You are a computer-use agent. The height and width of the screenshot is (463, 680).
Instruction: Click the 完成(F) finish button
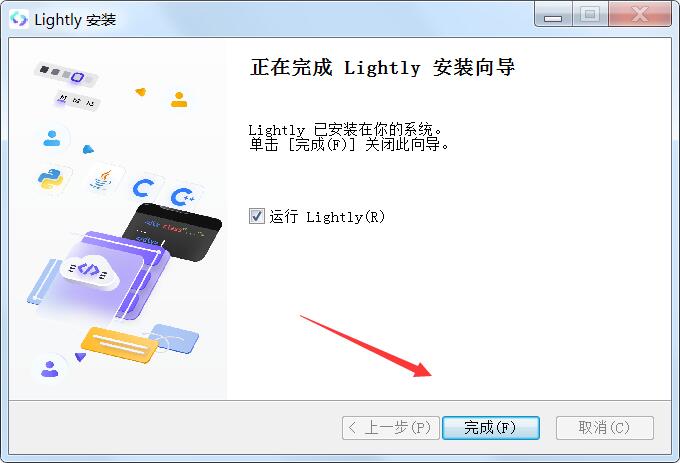click(490, 428)
